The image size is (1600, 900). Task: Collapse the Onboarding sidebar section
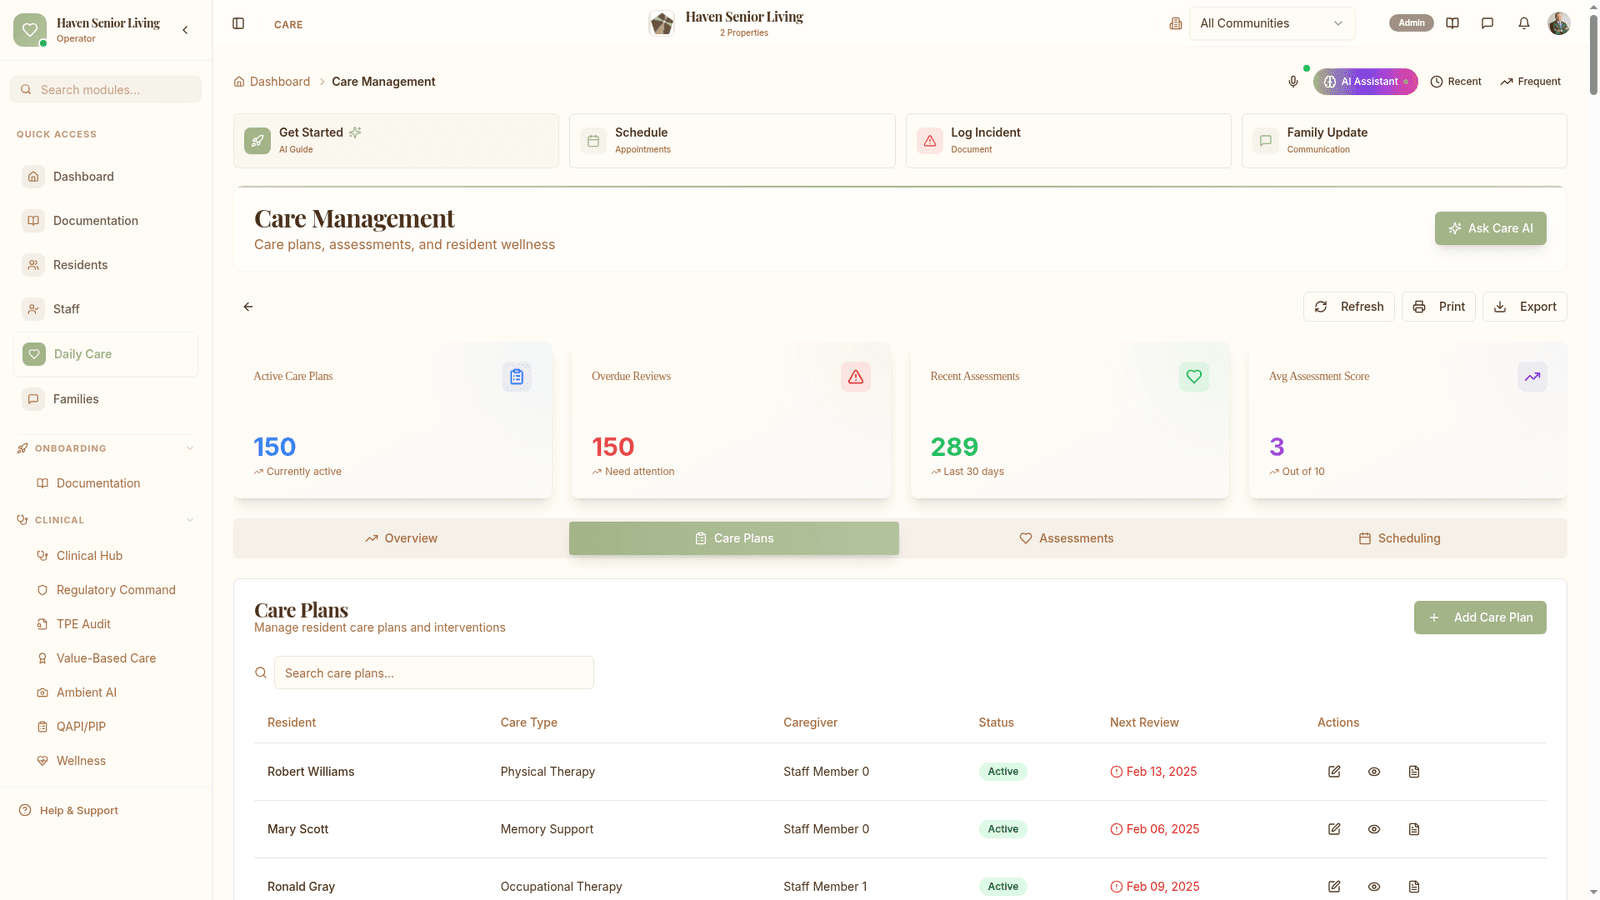click(190, 448)
